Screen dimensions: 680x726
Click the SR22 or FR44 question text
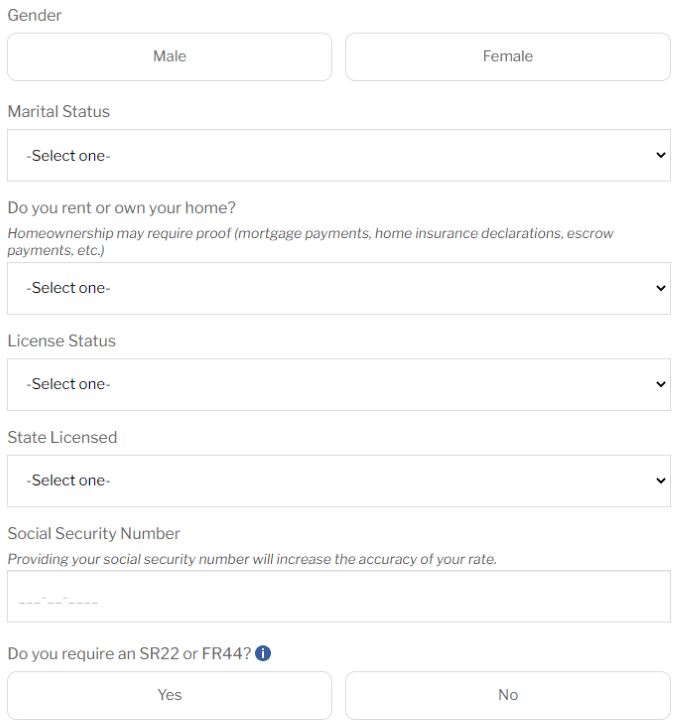coord(129,653)
